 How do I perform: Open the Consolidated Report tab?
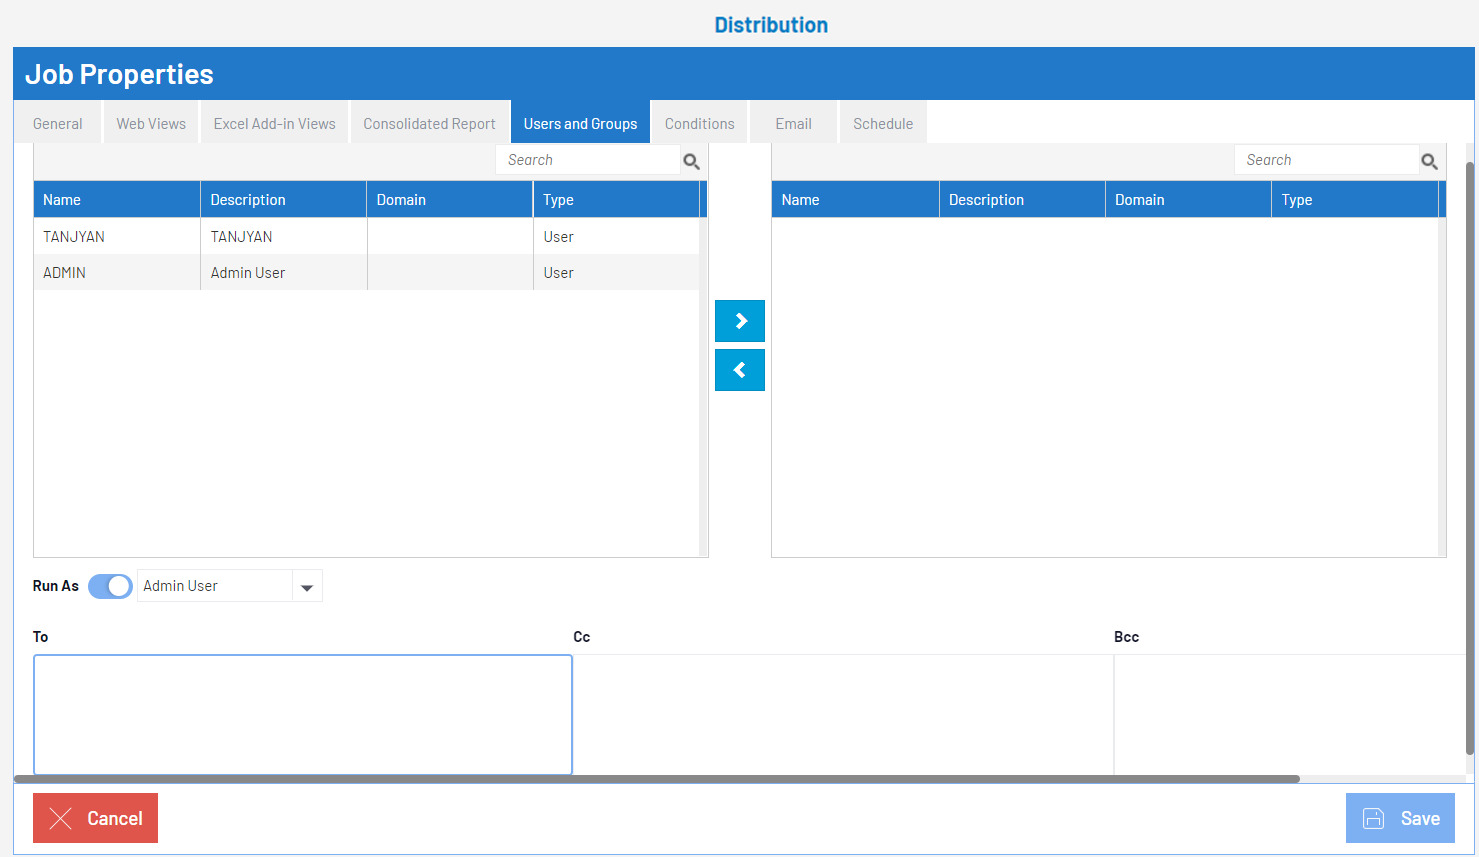pos(429,124)
